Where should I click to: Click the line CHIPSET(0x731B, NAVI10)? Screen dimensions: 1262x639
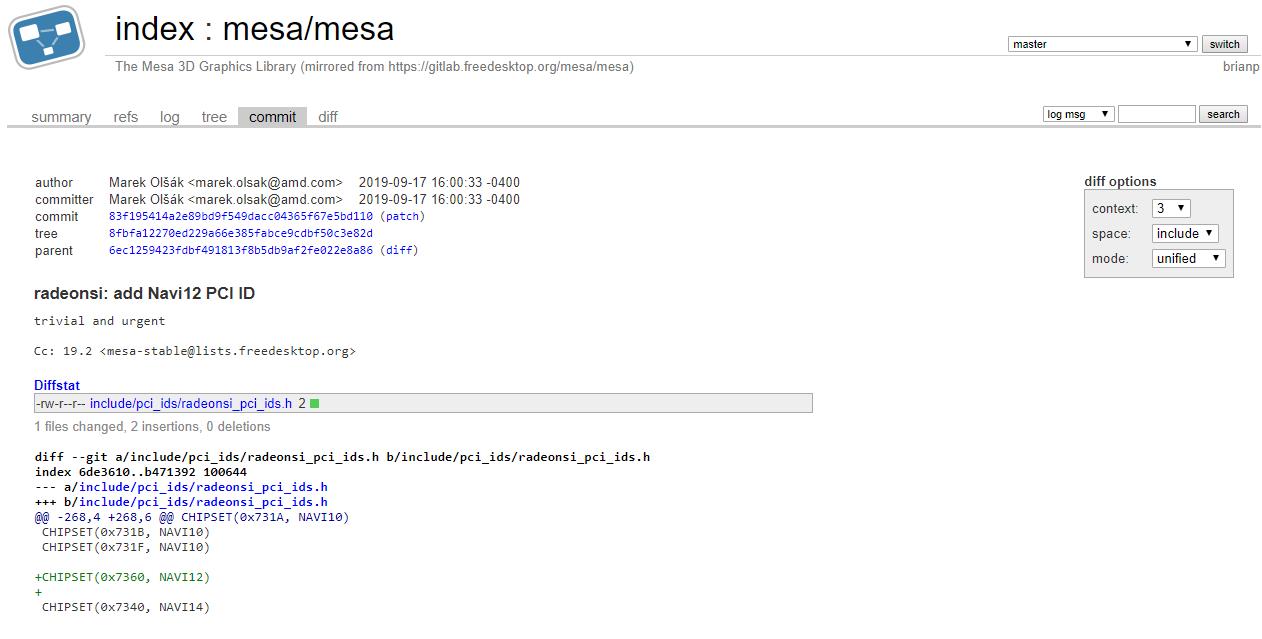(126, 532)
